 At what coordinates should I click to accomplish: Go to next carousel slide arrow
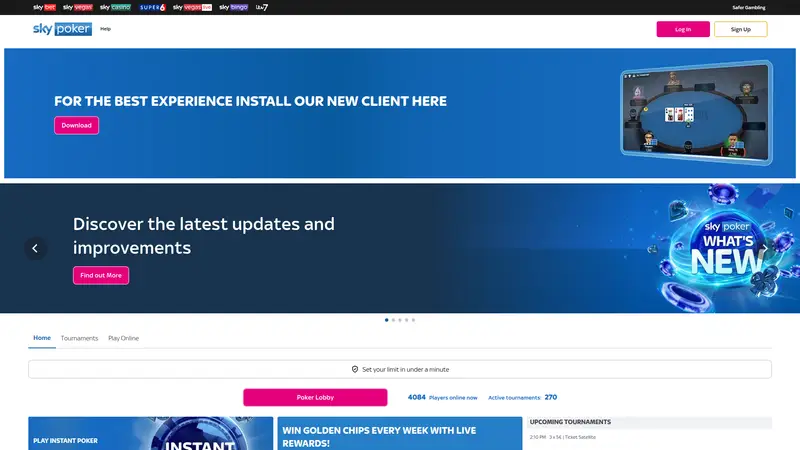tap(764, 248)
